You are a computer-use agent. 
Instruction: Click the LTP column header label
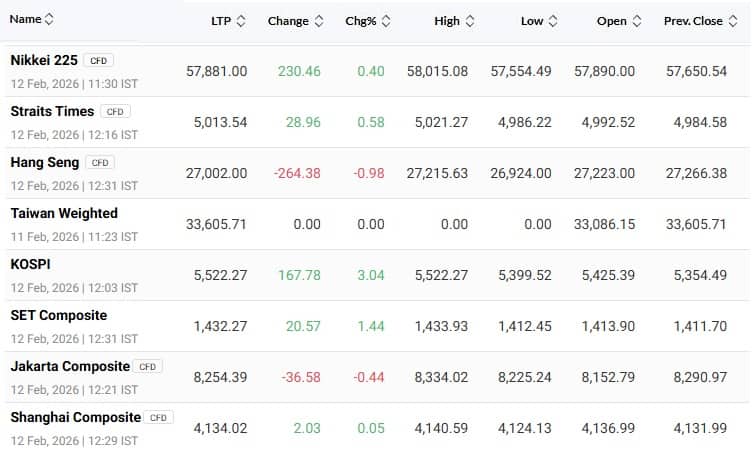coord(221,21)
